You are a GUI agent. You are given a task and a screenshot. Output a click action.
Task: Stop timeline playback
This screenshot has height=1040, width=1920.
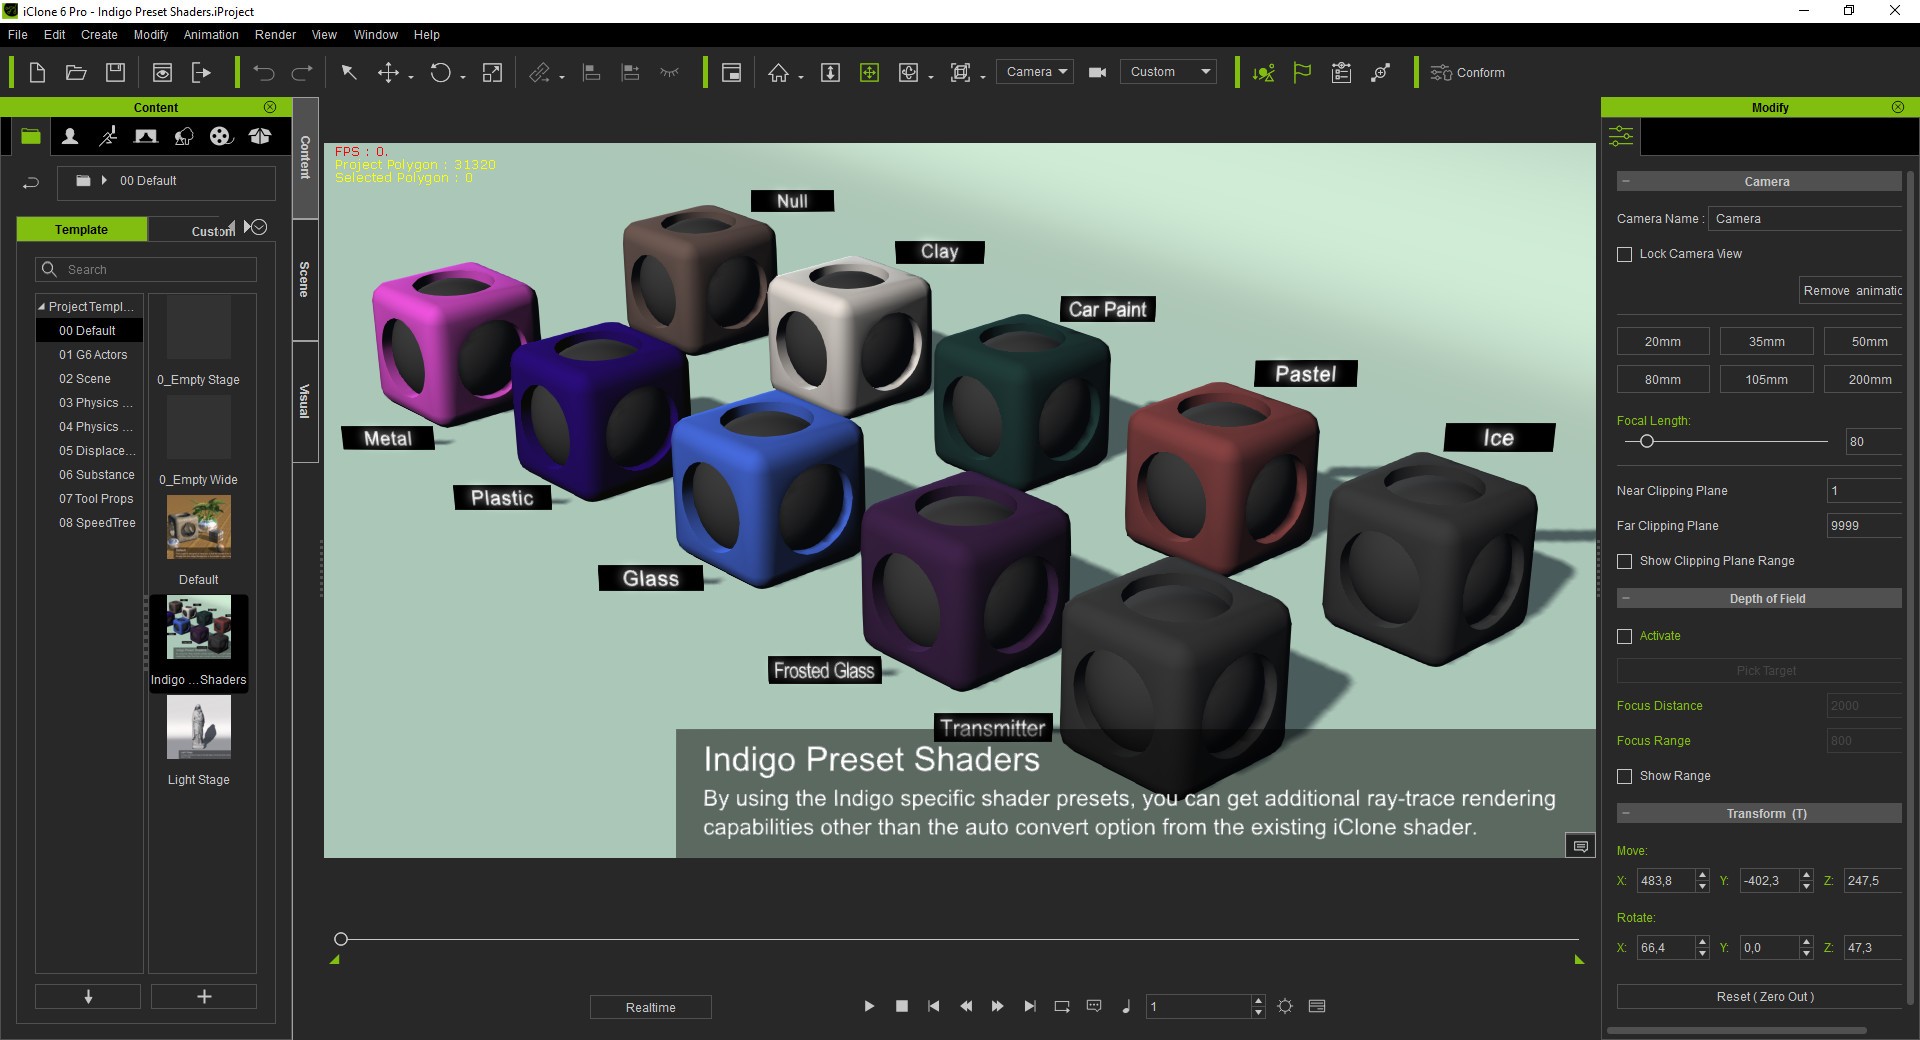click(902, 1006)
